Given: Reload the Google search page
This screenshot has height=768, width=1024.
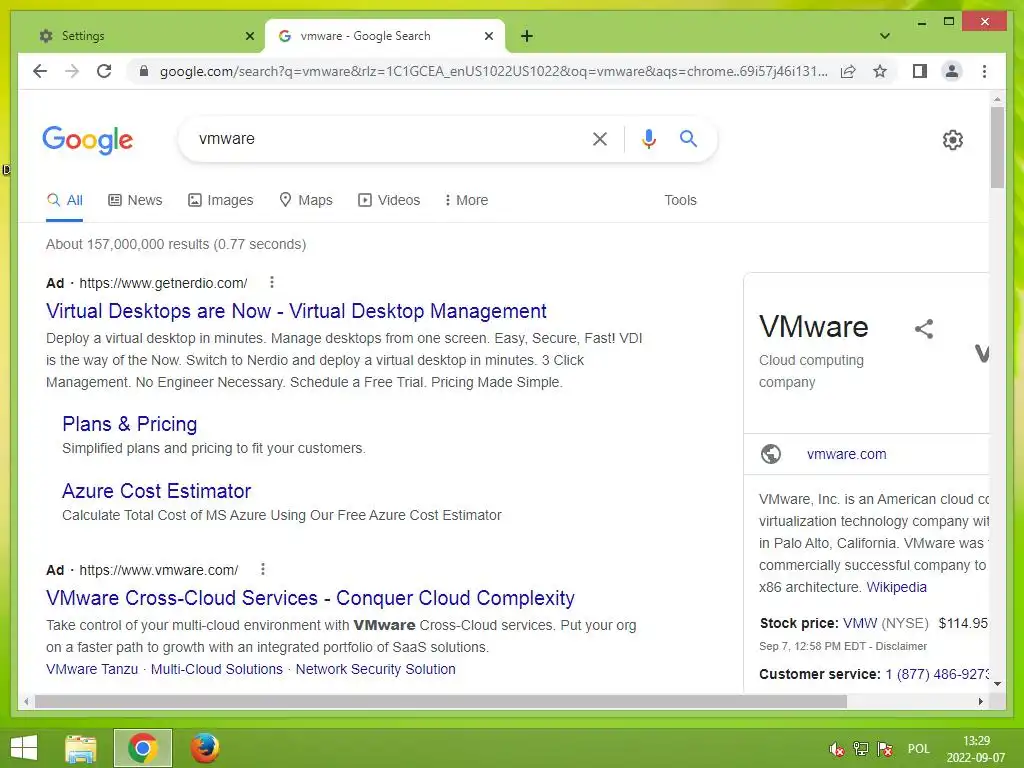Looking at the screenshot, I should [104, 71].
